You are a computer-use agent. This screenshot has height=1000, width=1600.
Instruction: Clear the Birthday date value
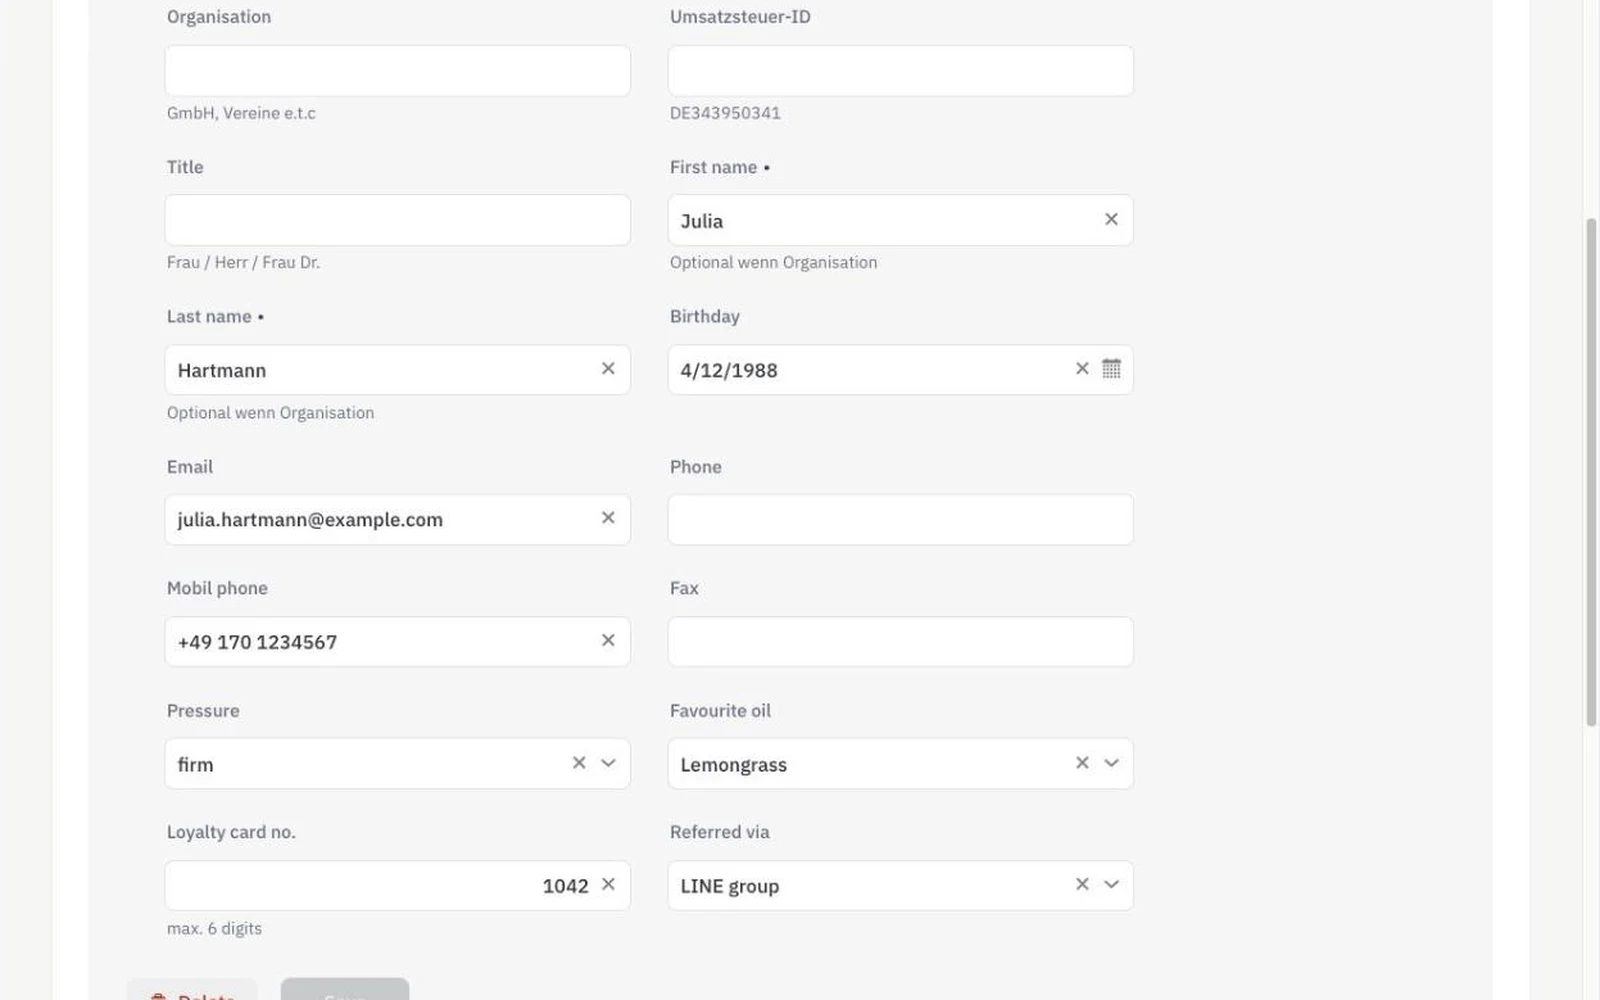pos(1082,369)
